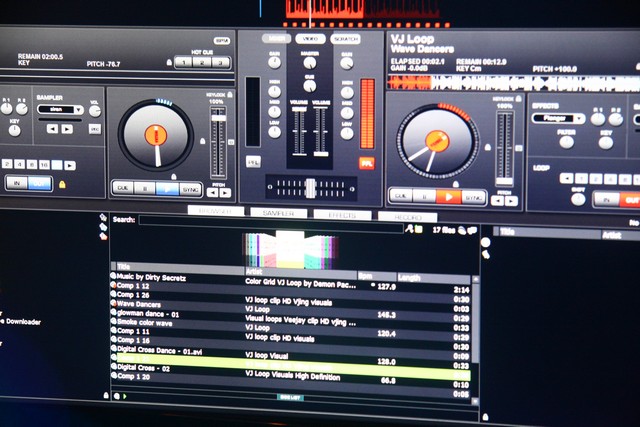The width and height of the screenshot is (640, 427).
Task: Set left deck loop IN point
Action: coord(17,183)
